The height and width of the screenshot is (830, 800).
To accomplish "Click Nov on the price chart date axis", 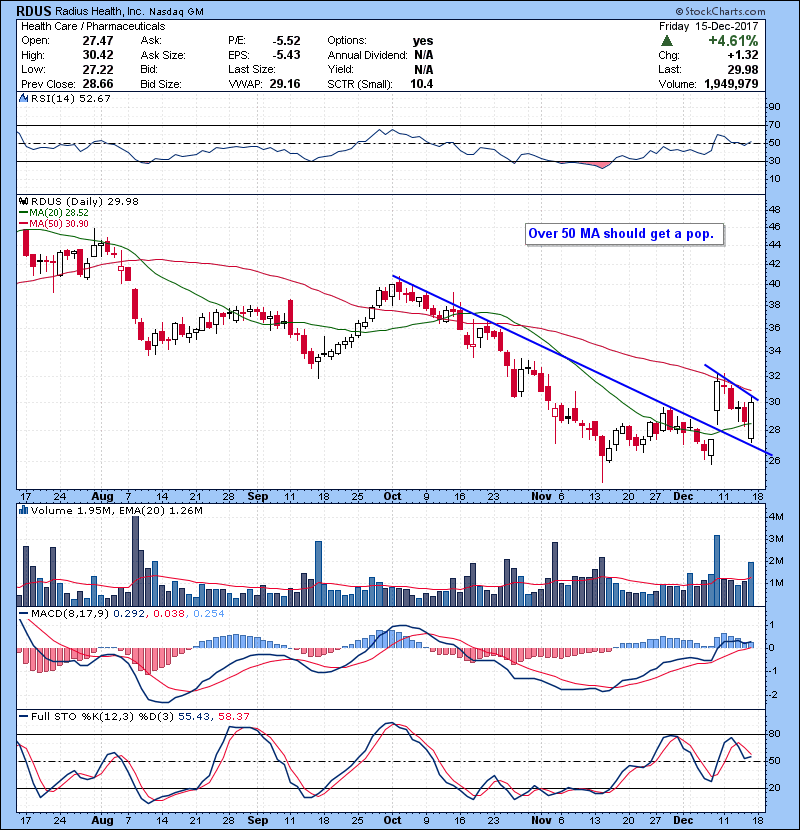I will (x=541, y=496).
